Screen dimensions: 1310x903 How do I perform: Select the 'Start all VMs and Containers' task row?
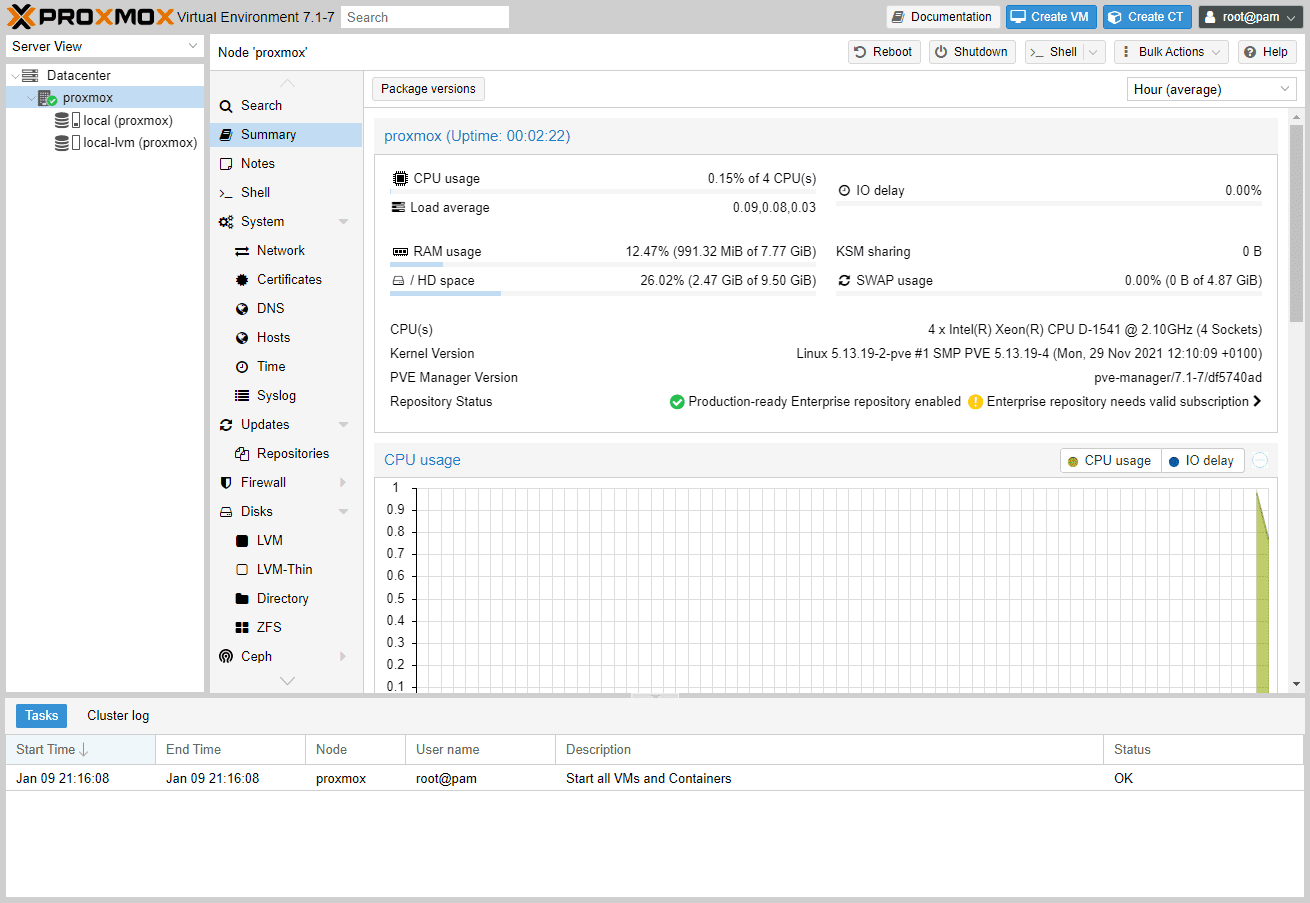coord(655,779)
